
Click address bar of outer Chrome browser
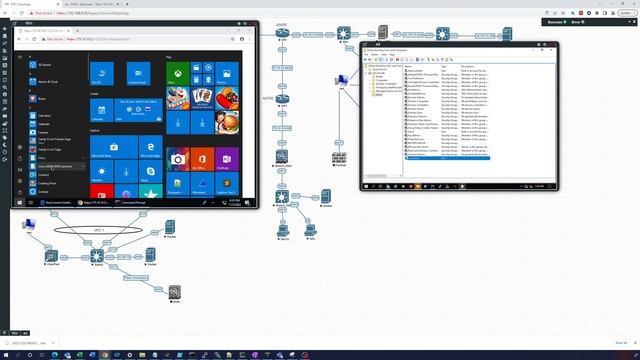[286, 13]
